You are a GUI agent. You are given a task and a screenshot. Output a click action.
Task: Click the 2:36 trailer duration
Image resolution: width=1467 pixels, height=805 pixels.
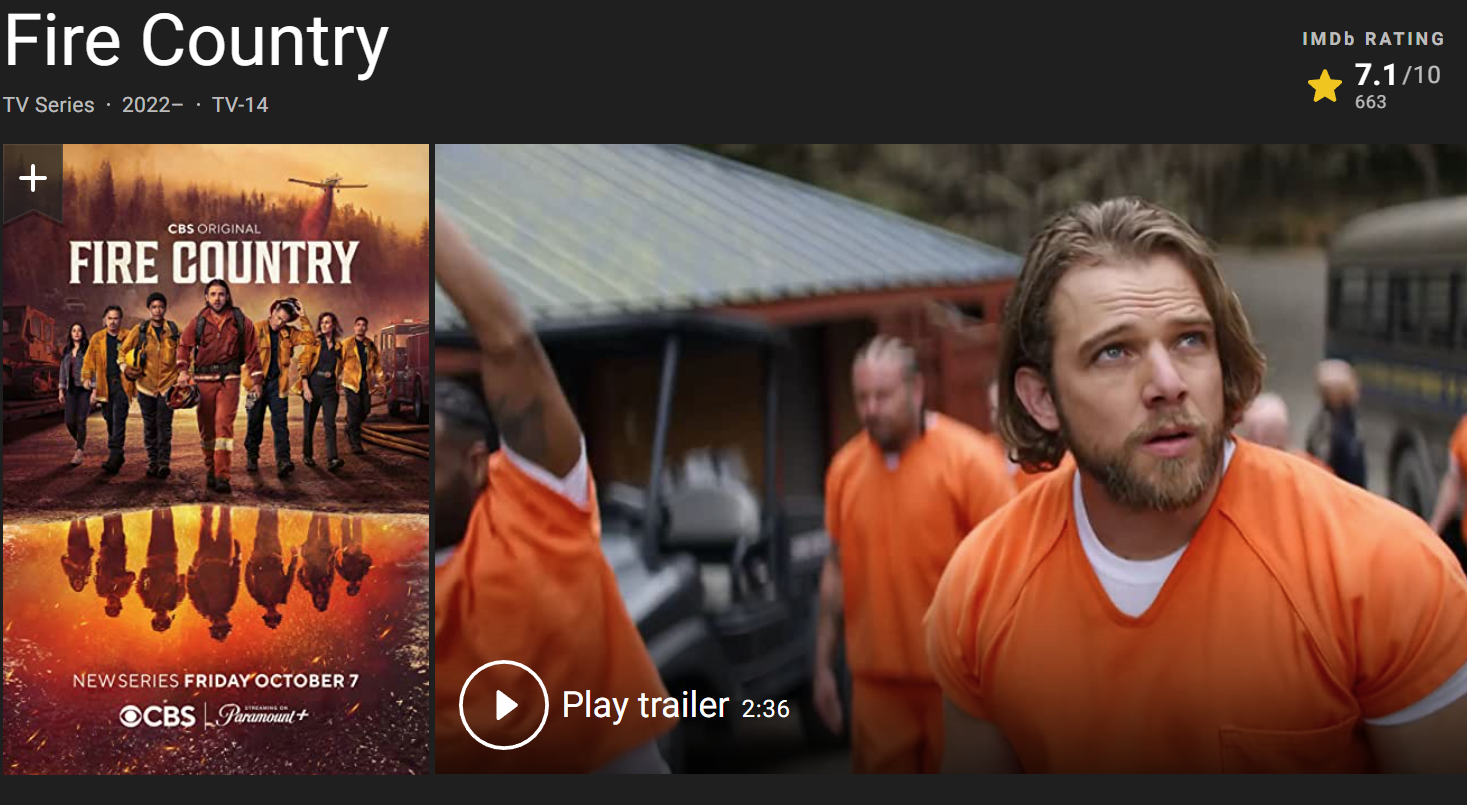[766, 709]
